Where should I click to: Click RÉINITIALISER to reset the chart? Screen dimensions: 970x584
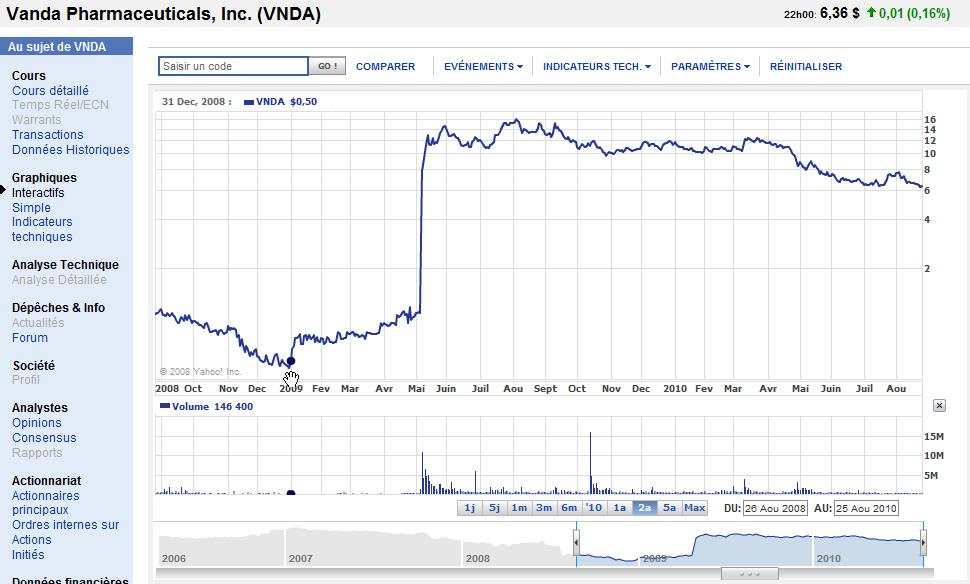pos(805,66)
